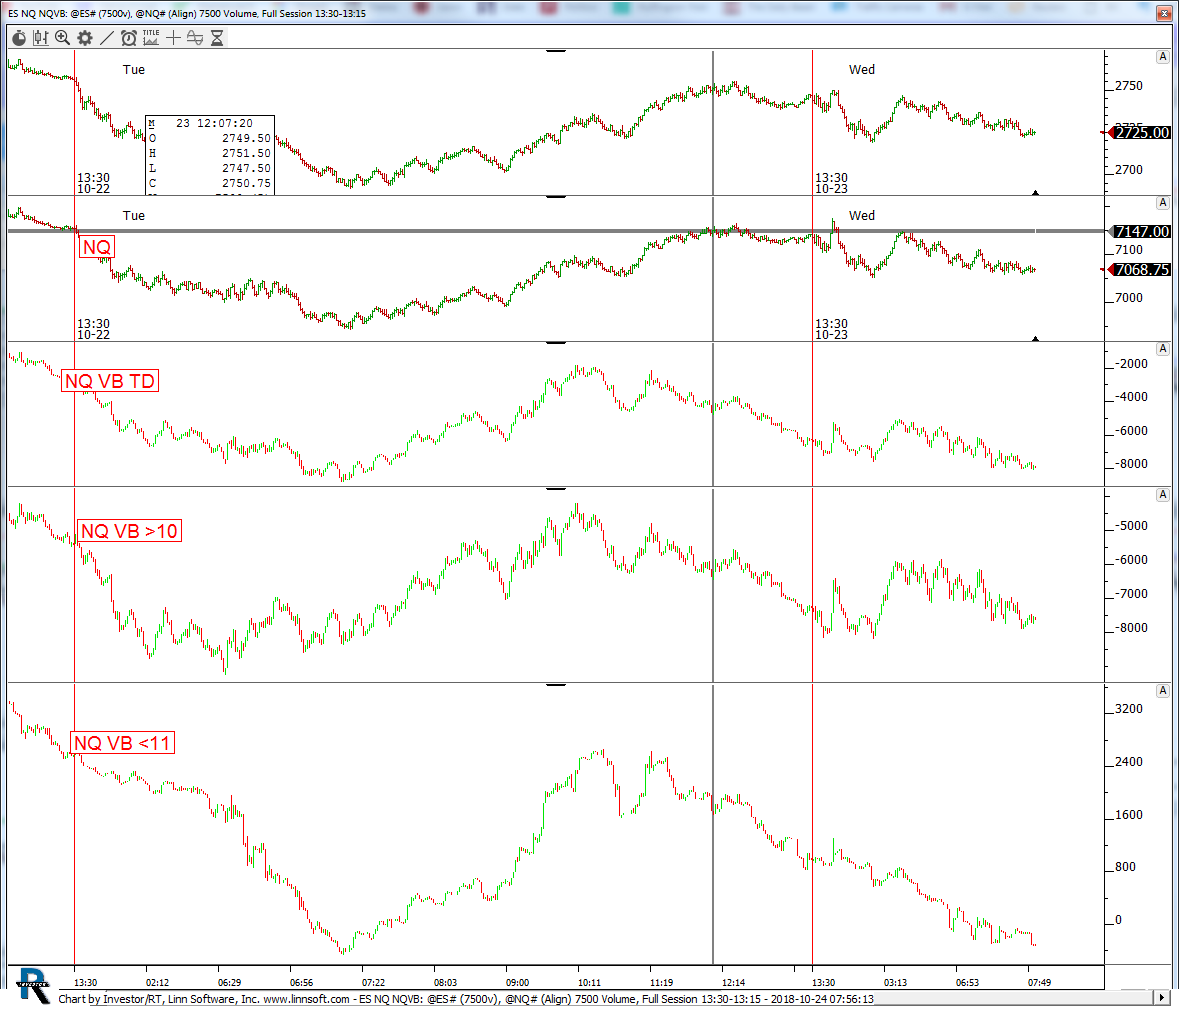Click the red NQ VB TD label
1179x1014 pixels.
(110, 381)
